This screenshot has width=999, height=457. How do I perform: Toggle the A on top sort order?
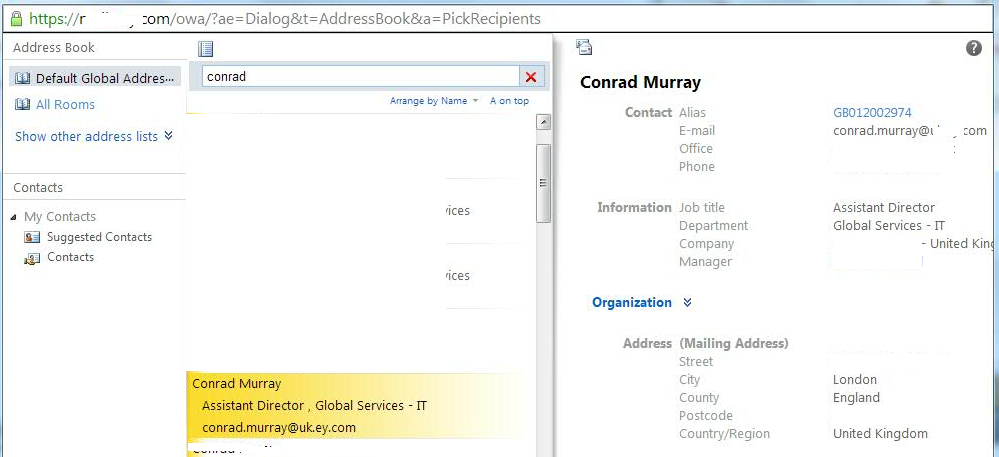(509, 101)
